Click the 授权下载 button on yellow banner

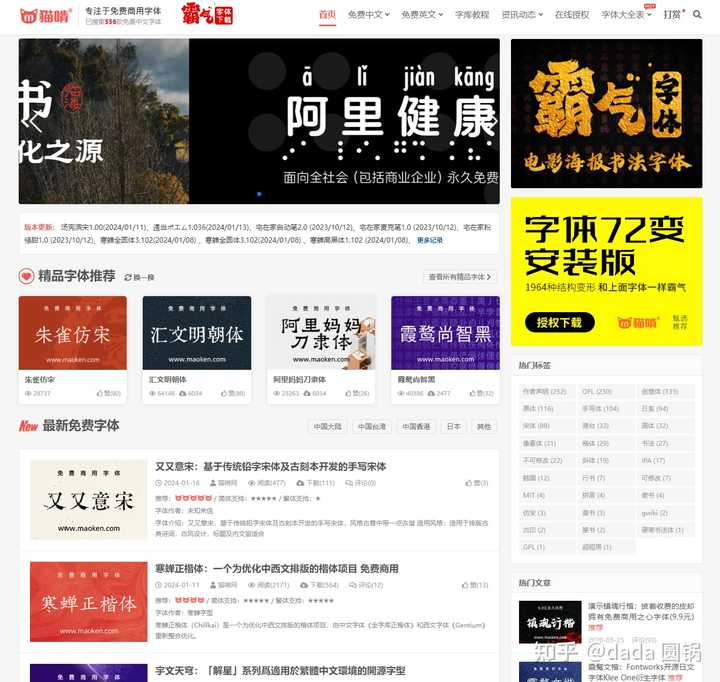pyautogui.click(x=559, y=322)
